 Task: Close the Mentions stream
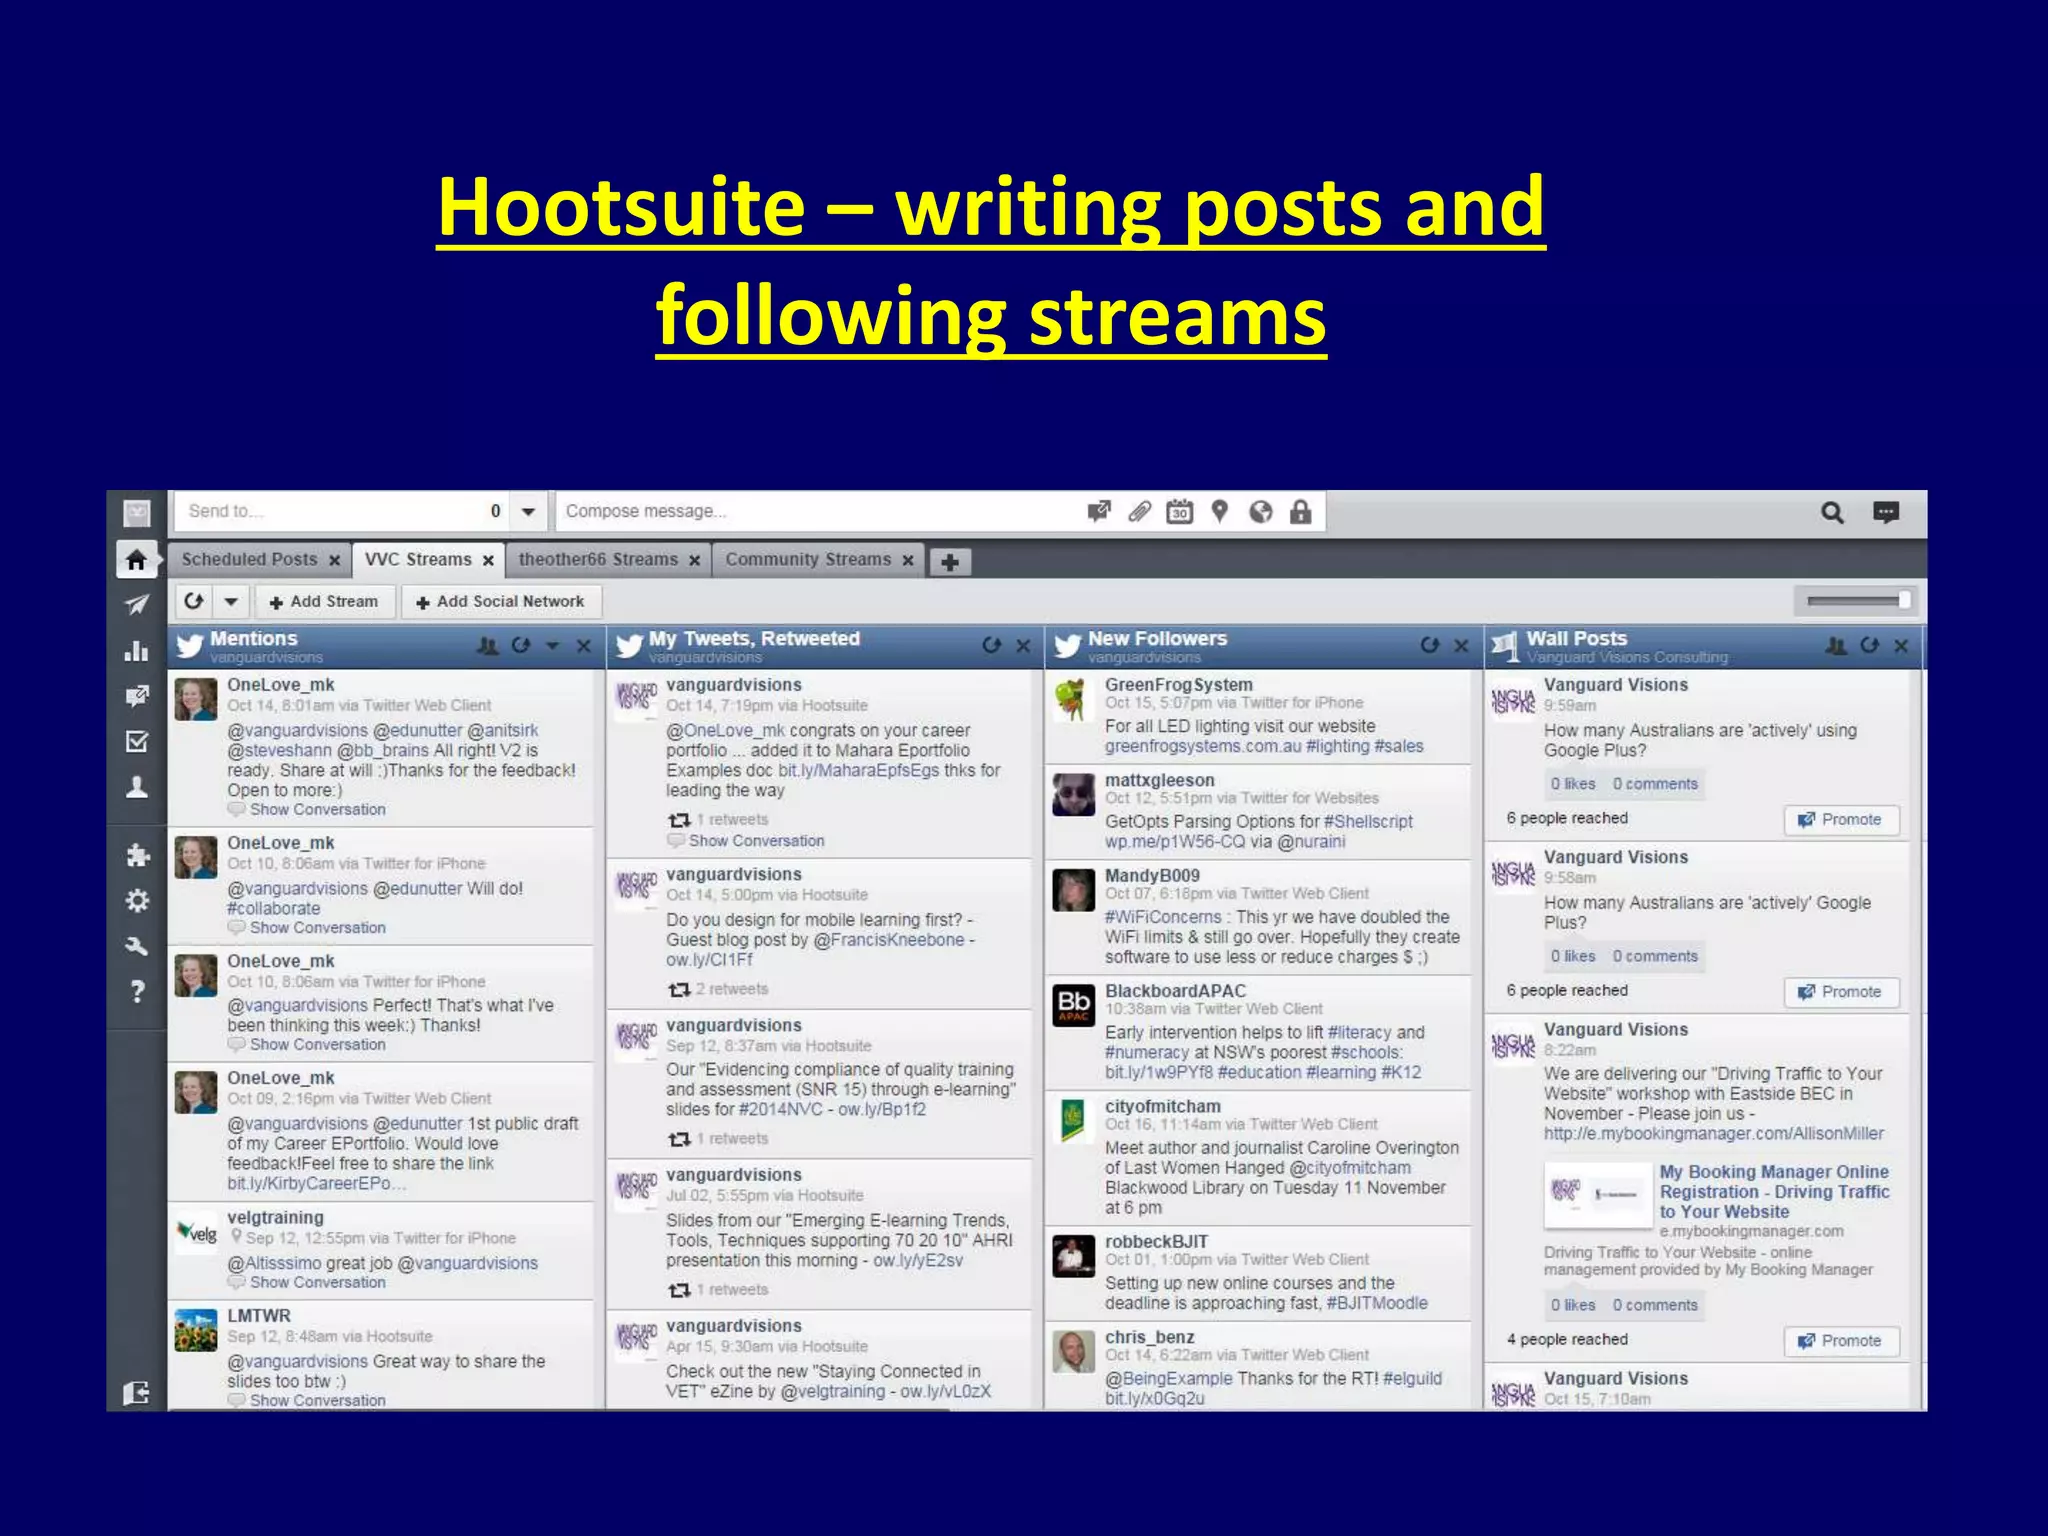point(584,646)
